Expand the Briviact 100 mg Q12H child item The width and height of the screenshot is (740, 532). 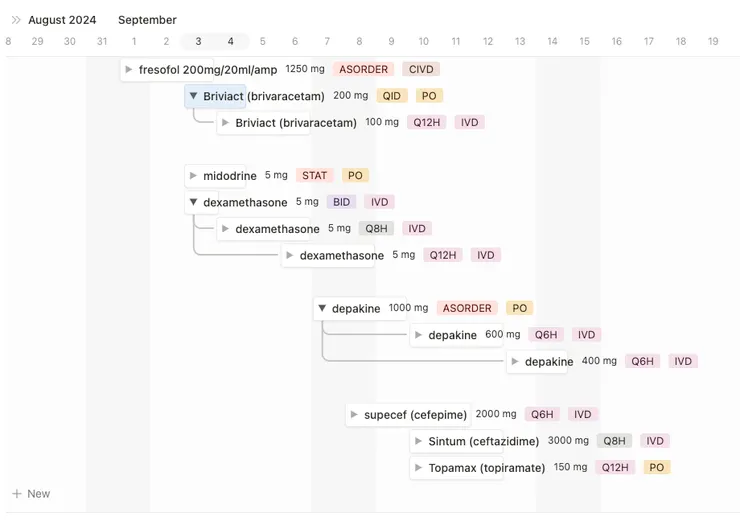[x=225, y=123]
